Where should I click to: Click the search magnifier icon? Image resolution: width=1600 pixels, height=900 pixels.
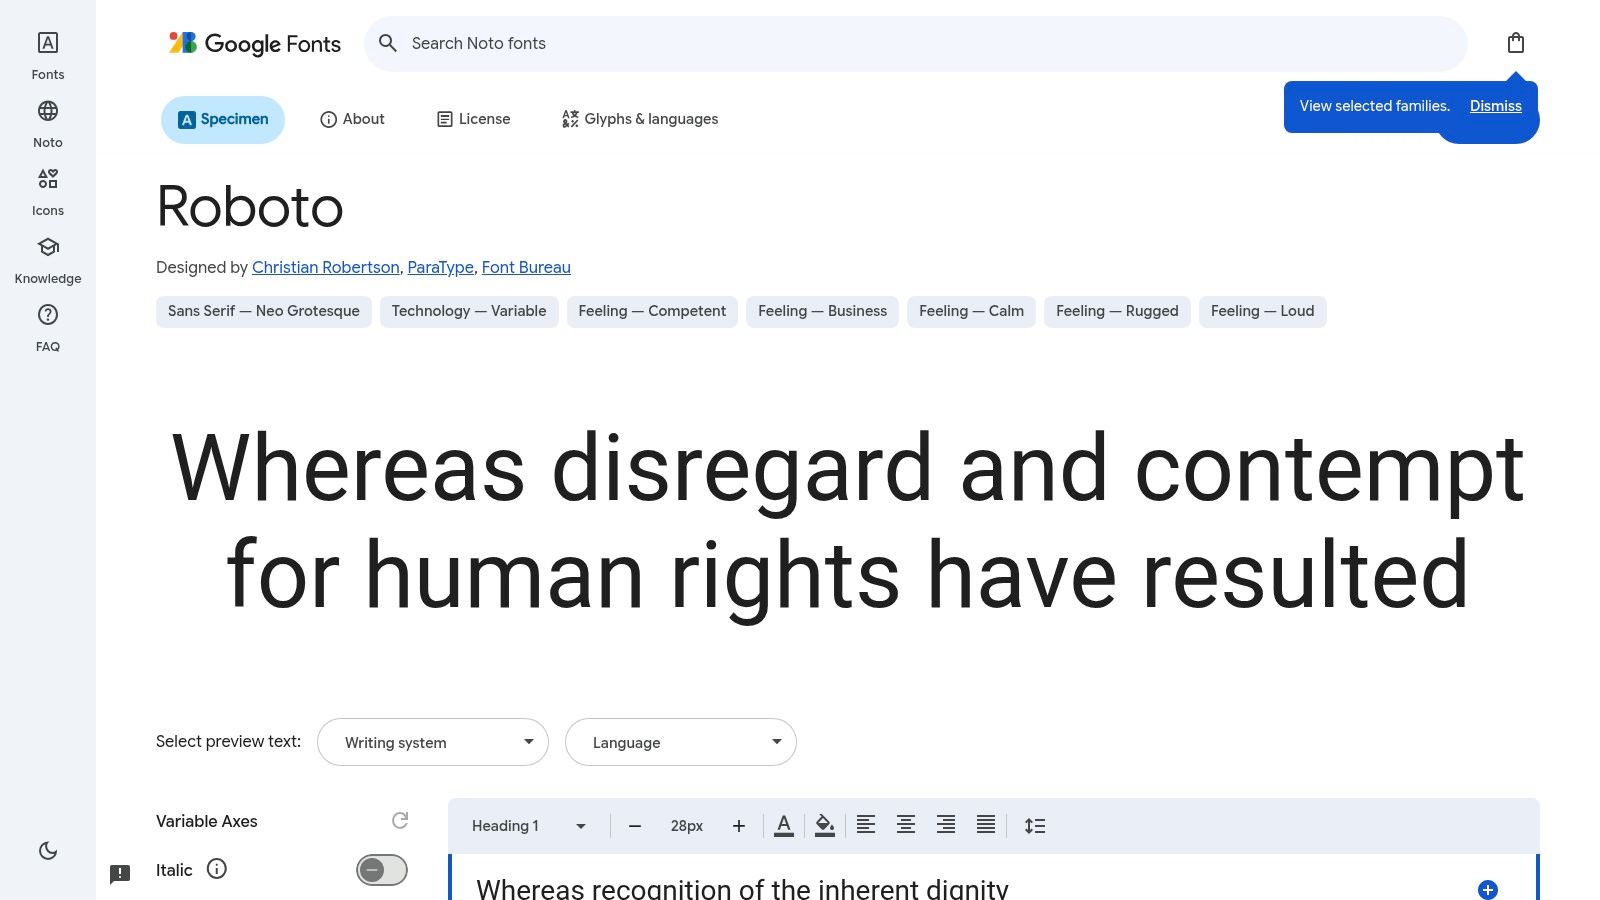(x=388, y=43)
